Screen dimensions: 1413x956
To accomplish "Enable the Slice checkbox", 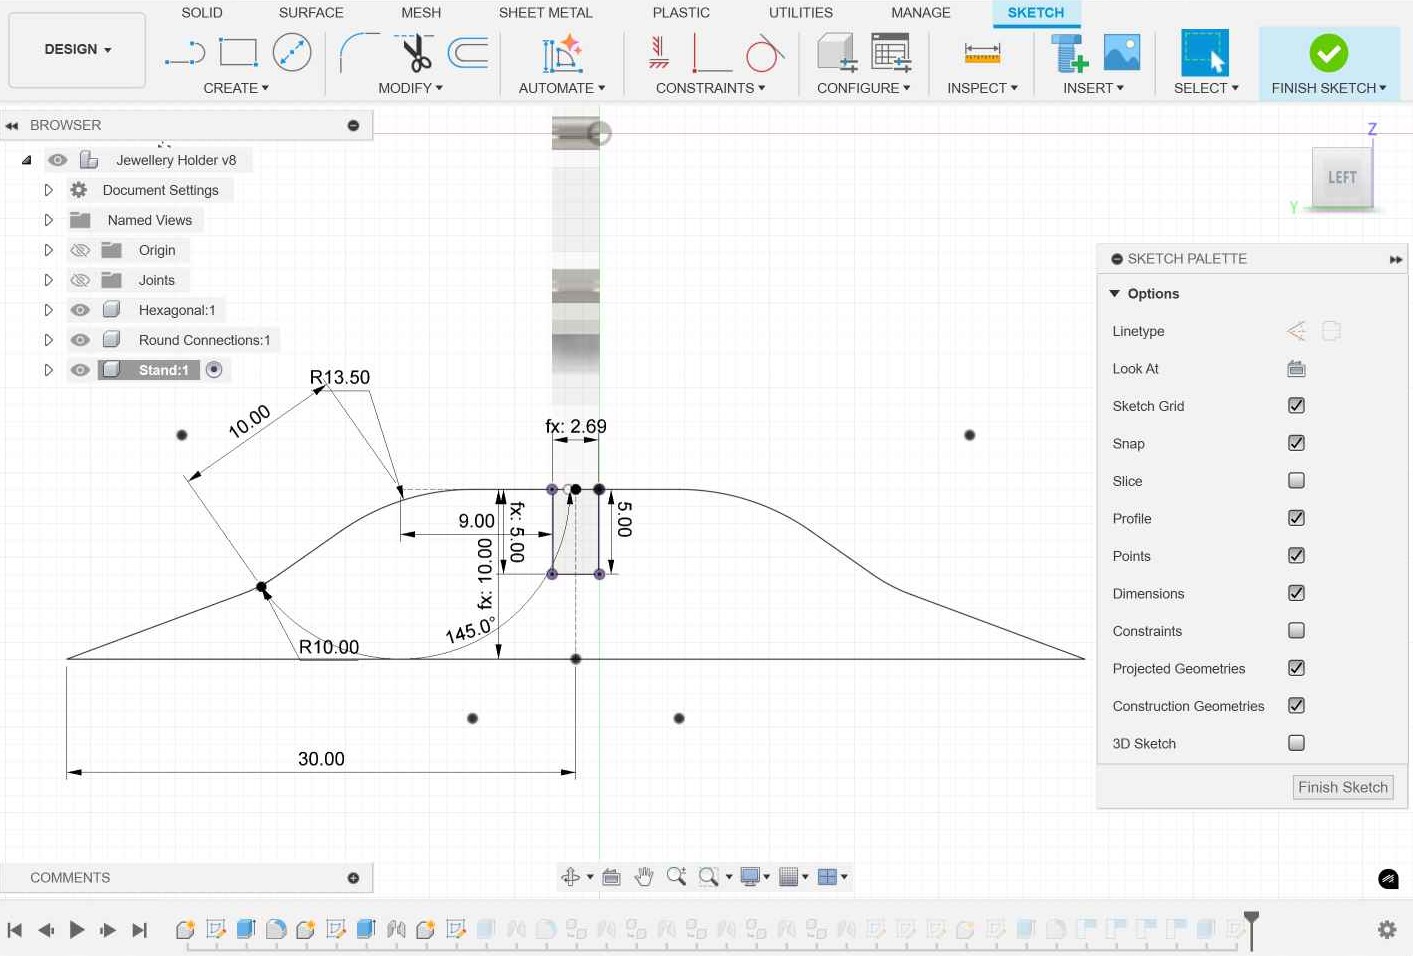I will point(1296,481).
